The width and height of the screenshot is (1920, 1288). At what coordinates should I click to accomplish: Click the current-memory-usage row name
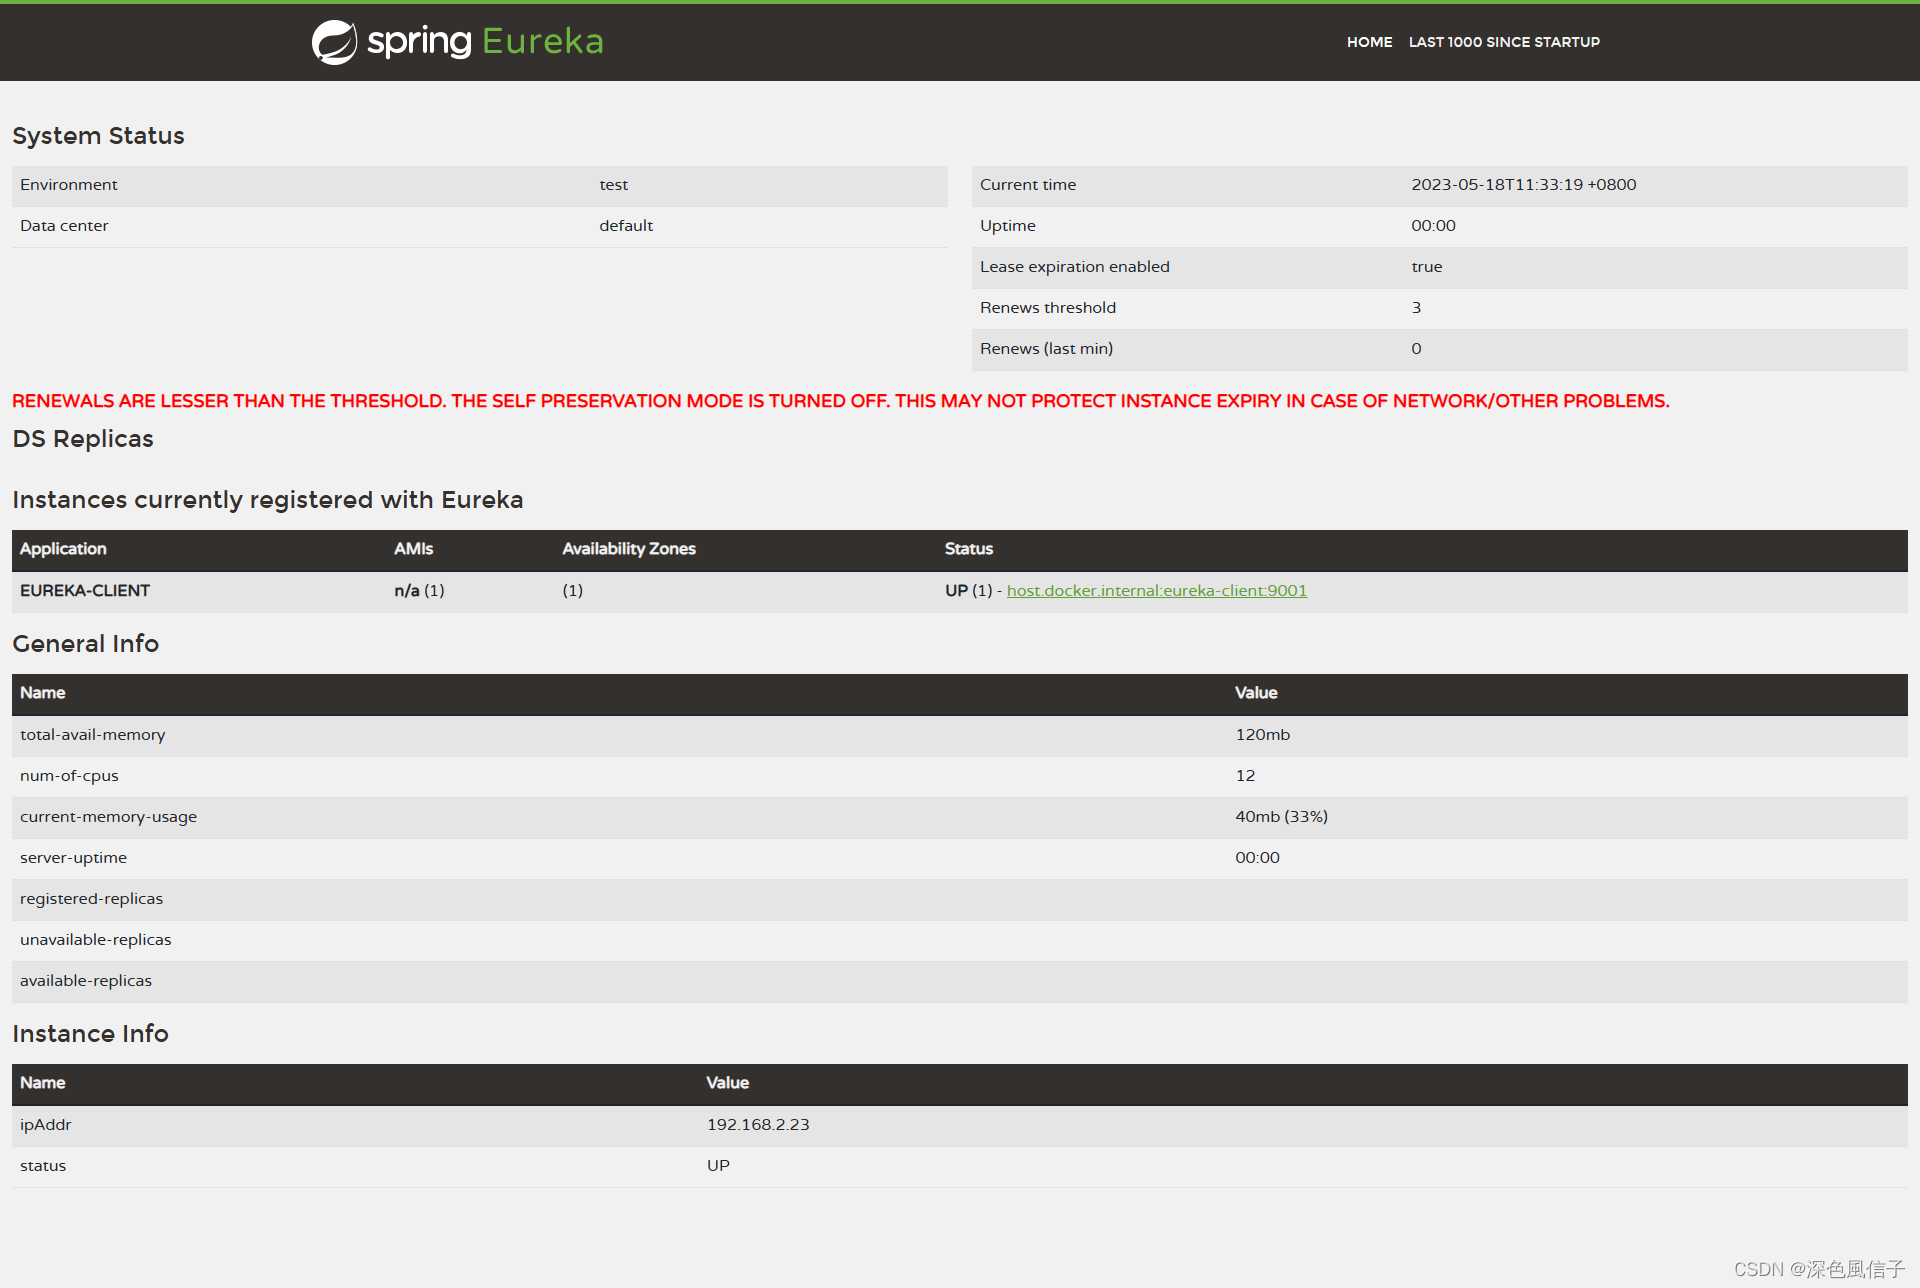coord(108,817)
